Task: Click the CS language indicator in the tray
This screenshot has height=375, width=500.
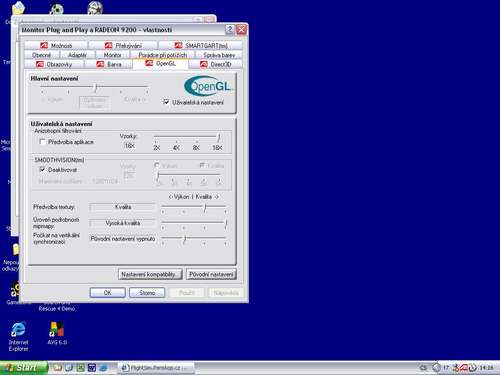Action: click(423, 368)
